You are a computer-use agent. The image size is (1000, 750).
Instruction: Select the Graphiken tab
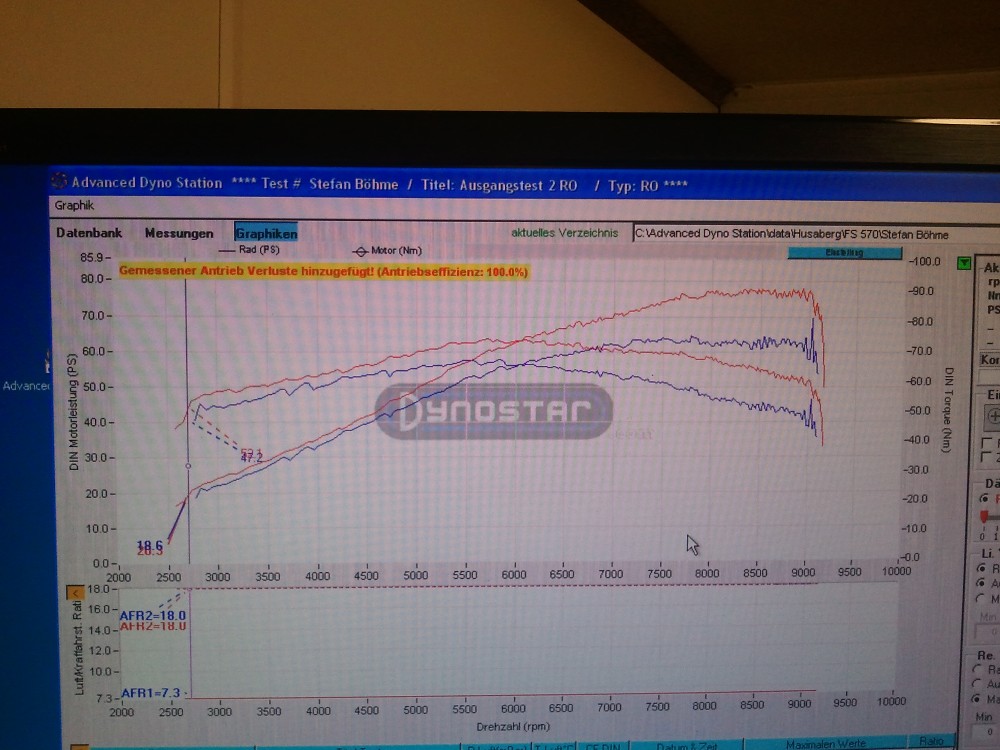266,234
